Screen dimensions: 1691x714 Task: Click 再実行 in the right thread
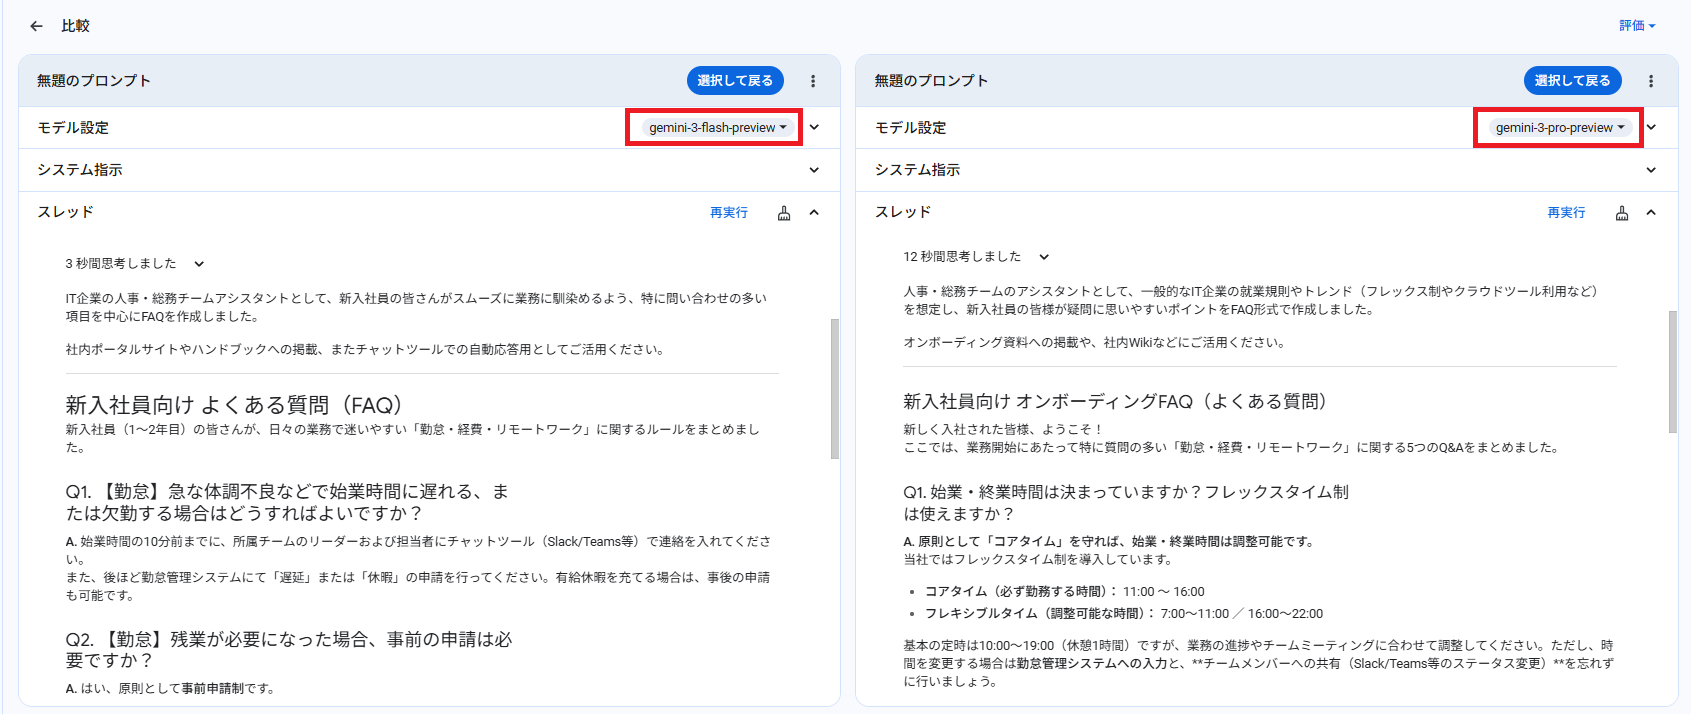point(1566,213)
